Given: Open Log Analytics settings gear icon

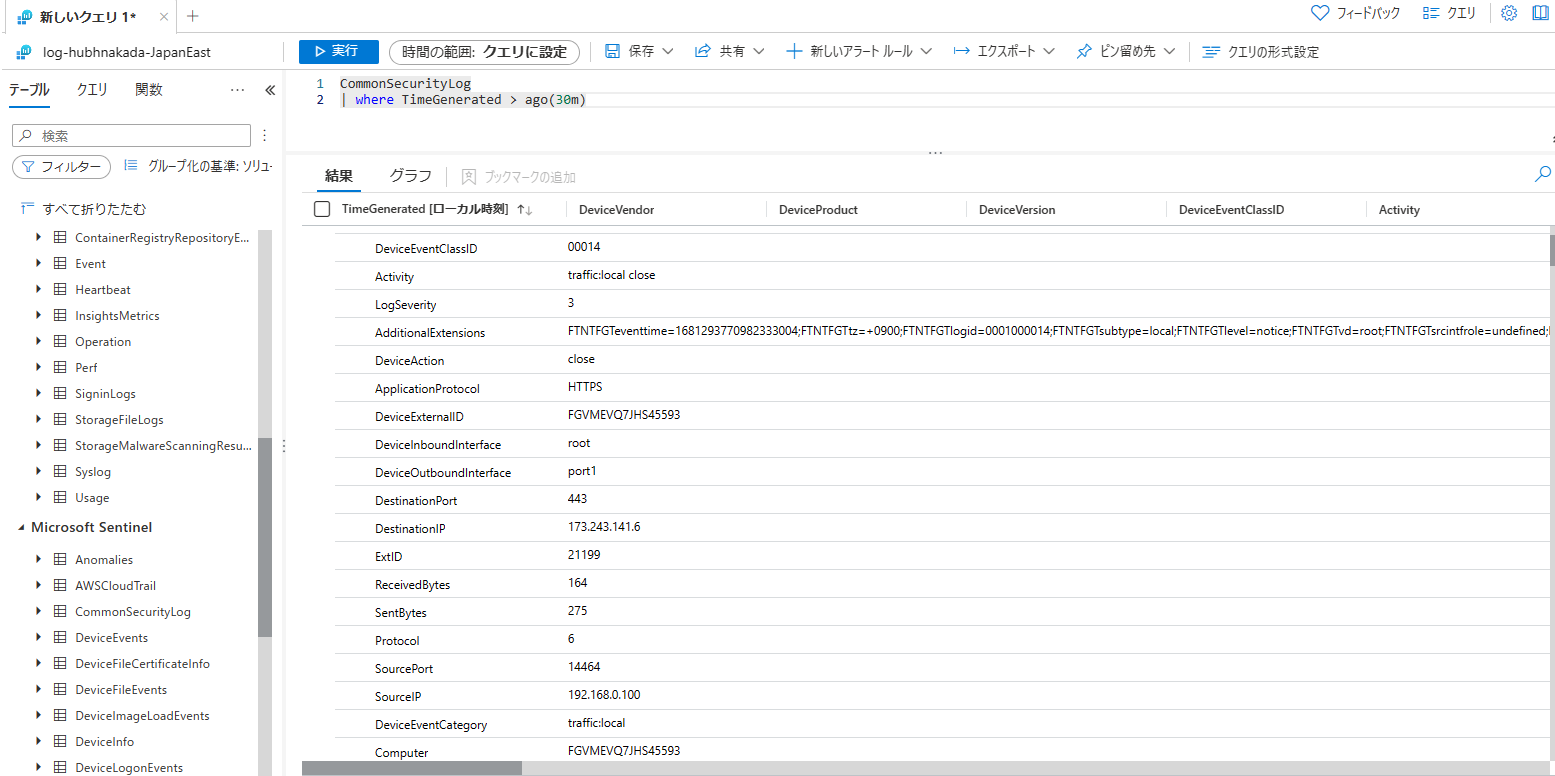Looking at the screenshot, I should click(1507, 13).
